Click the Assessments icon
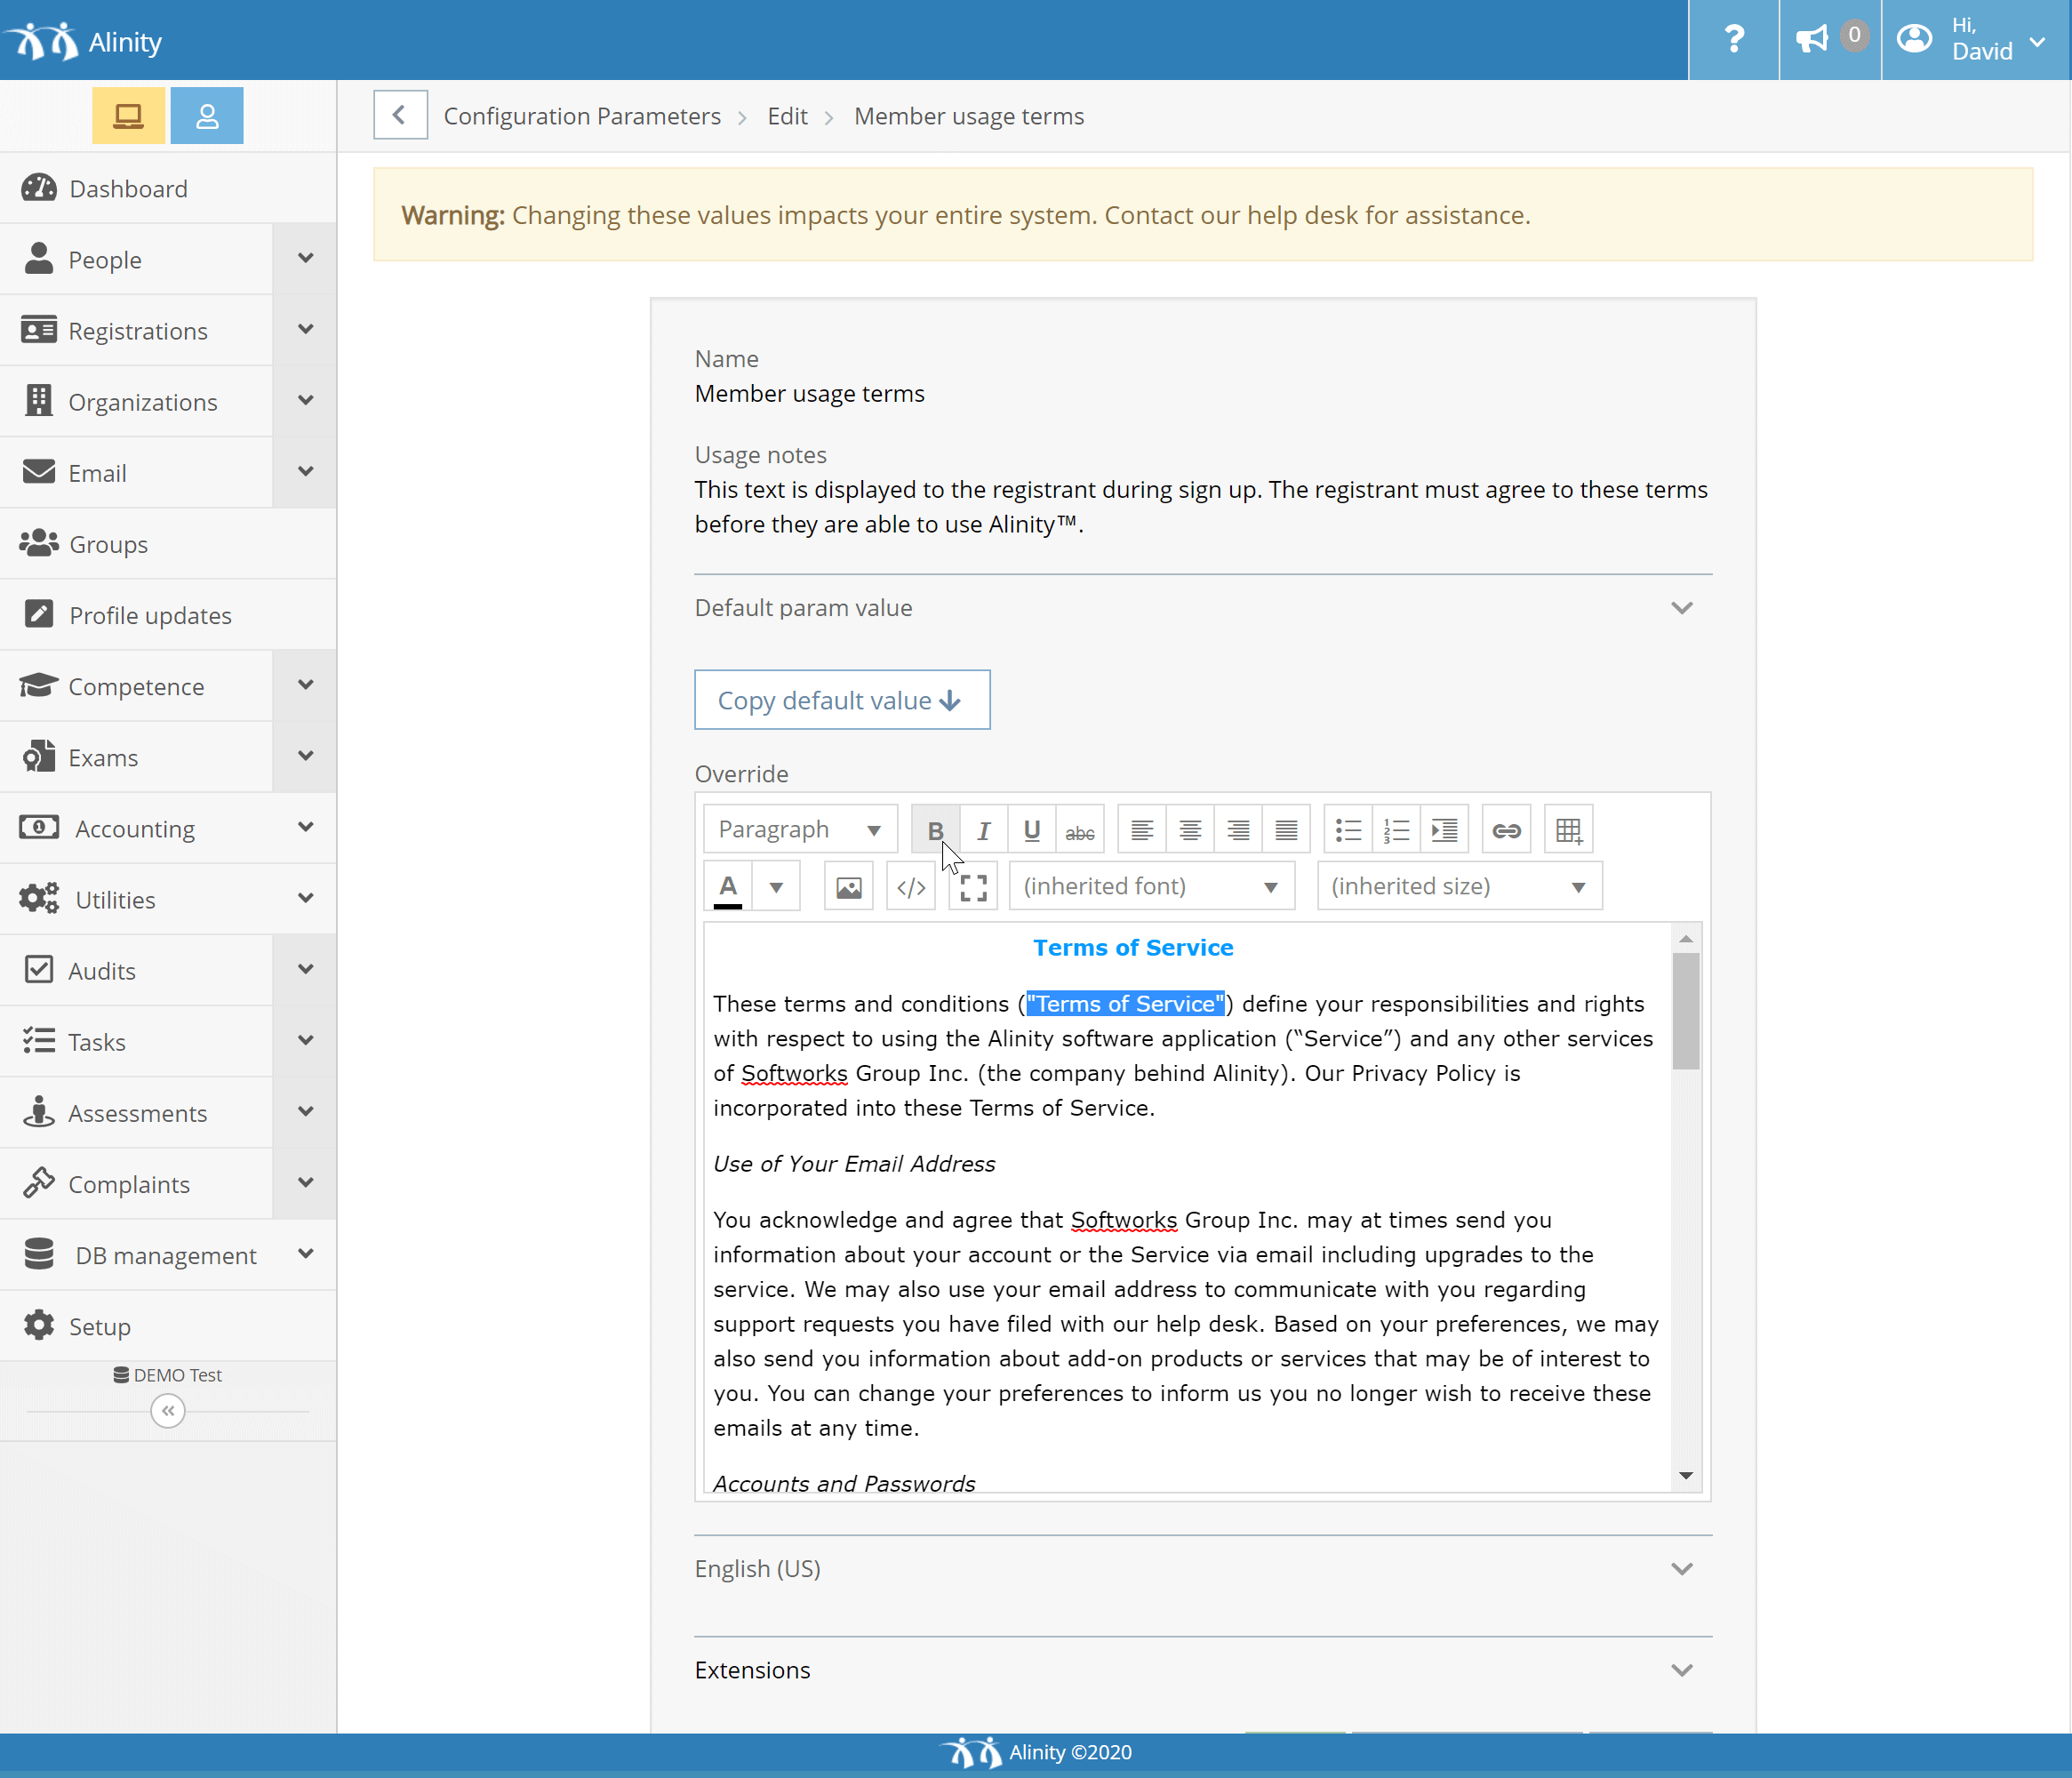2072x1778 pixels. coord(39,1112)
